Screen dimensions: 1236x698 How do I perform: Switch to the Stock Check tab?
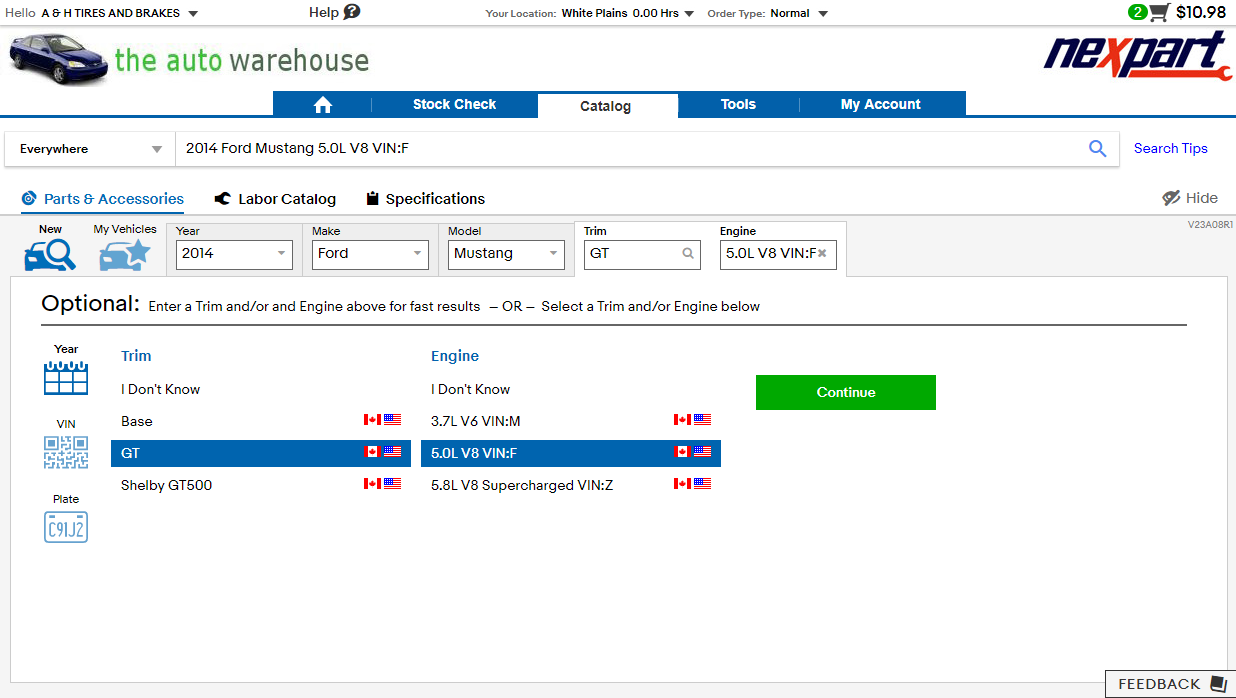coord(454,104)
